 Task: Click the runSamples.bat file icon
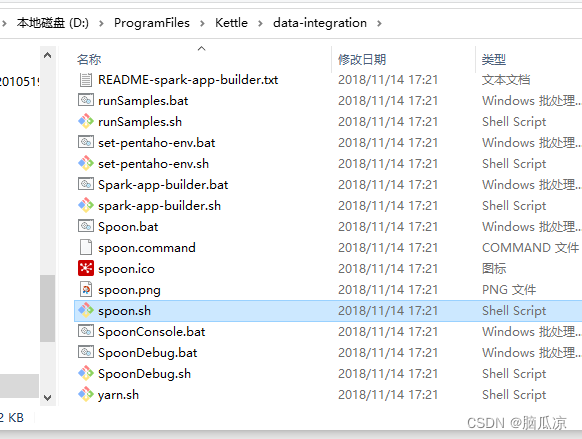coord(86,100)
